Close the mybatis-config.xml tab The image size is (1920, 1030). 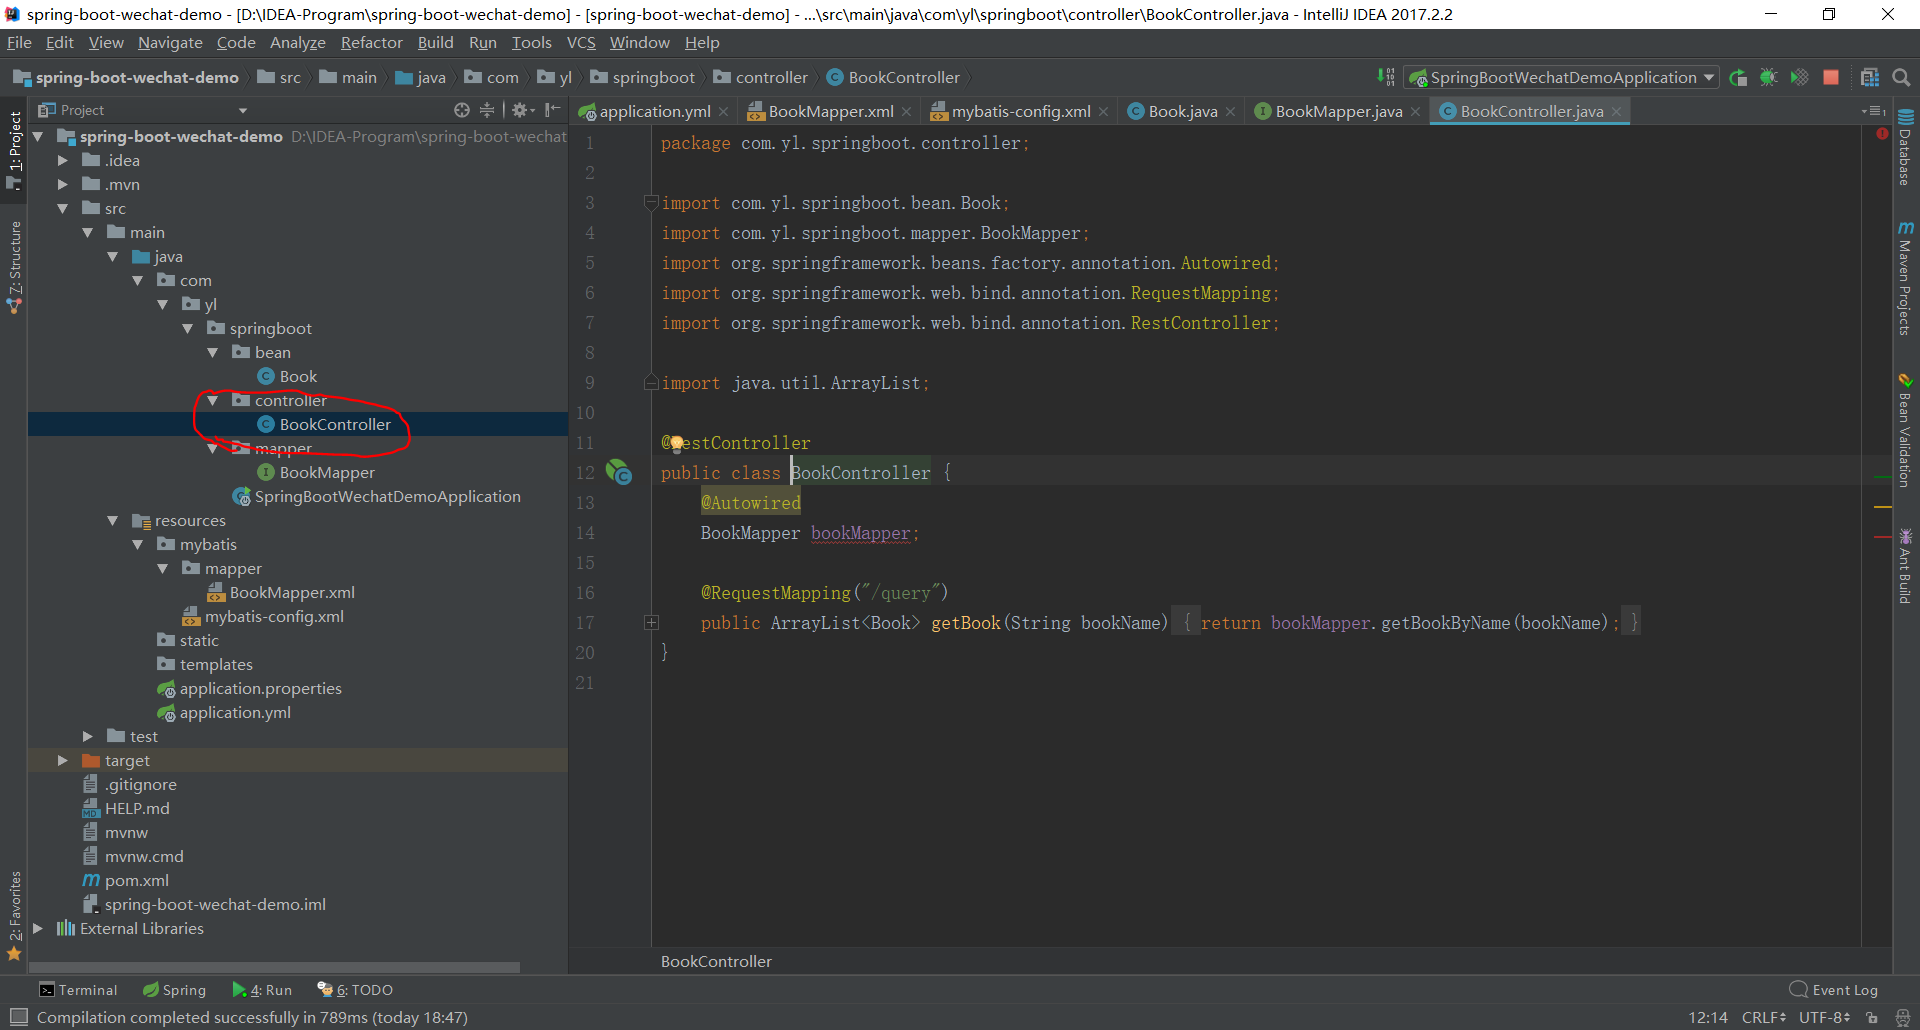coord(1103,111)
